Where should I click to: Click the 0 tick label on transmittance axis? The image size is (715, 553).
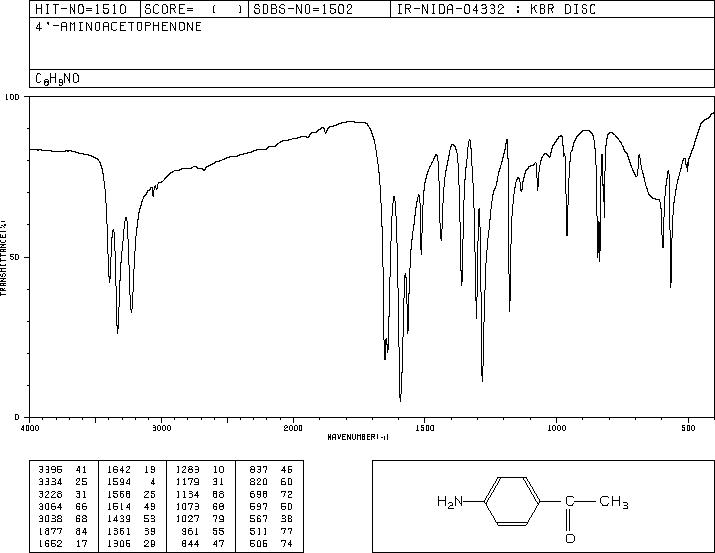click(17, 417)
